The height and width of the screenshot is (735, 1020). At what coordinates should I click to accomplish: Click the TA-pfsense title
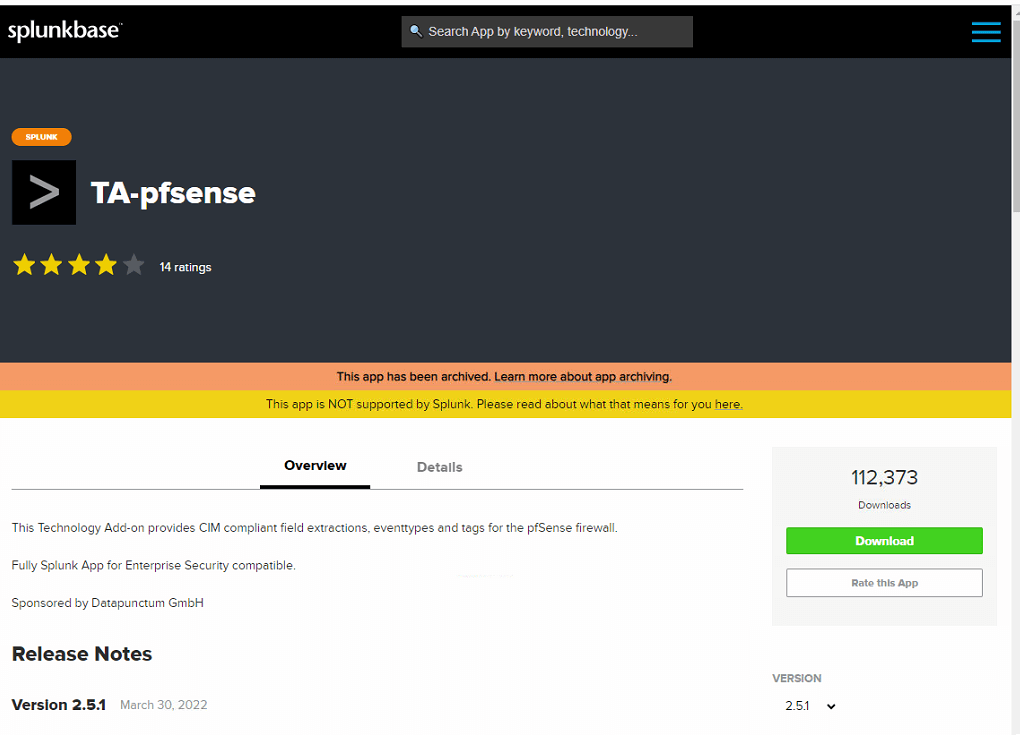click(173, 193)
